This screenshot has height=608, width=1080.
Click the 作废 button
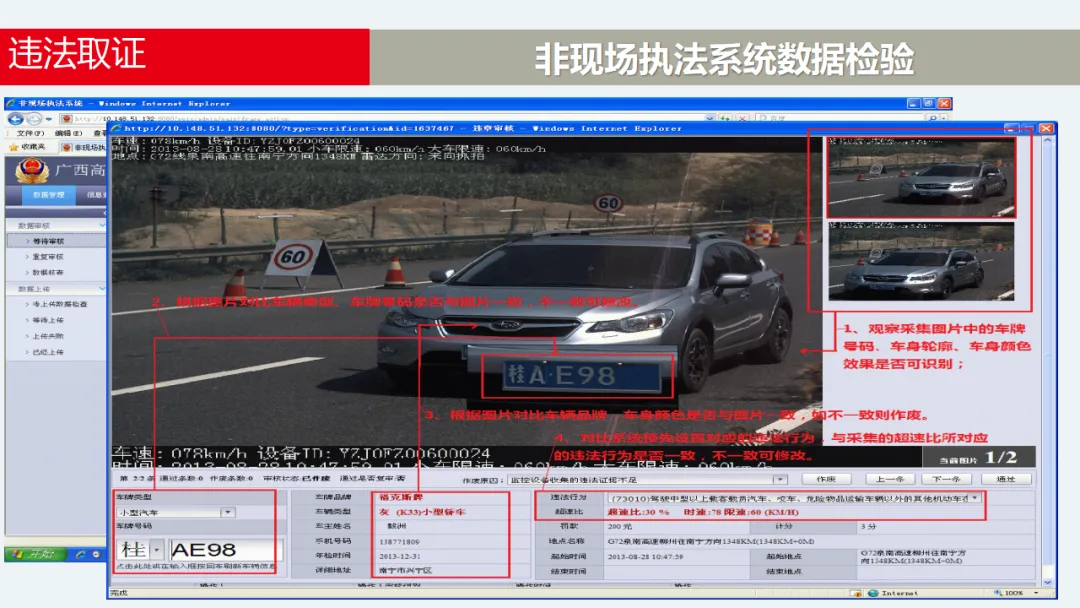click(x=827, y=479)
